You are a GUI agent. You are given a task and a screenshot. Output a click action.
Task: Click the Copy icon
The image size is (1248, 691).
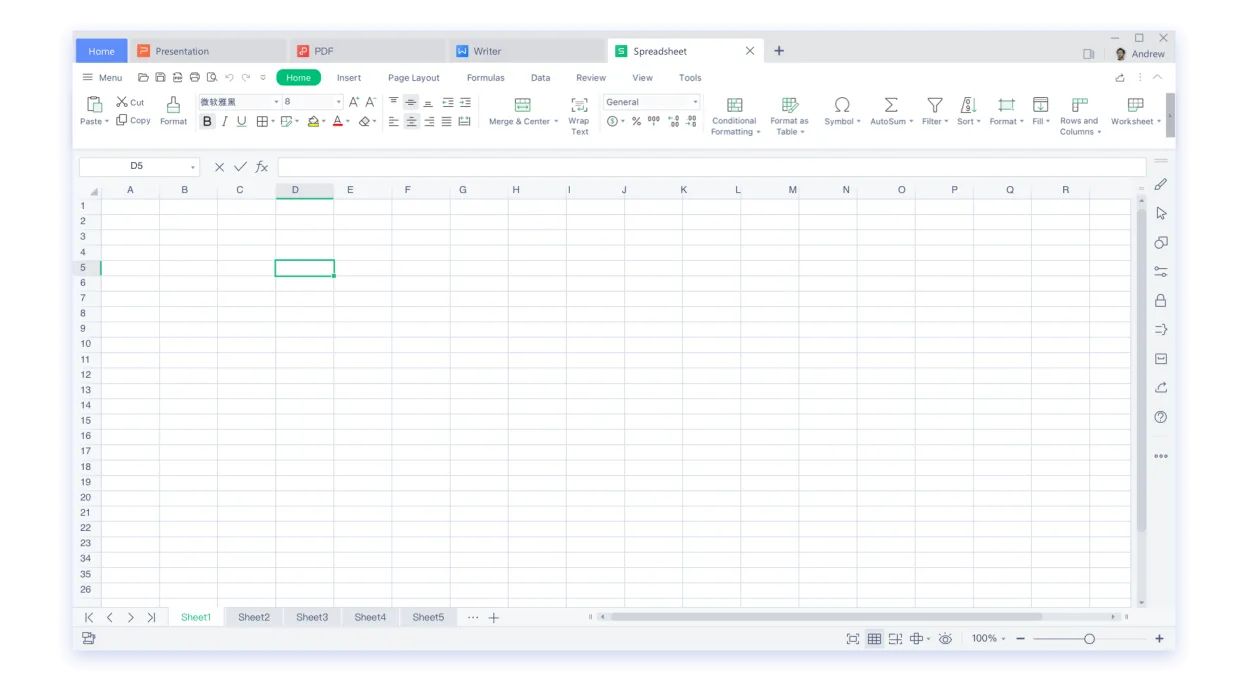point(122,120)
